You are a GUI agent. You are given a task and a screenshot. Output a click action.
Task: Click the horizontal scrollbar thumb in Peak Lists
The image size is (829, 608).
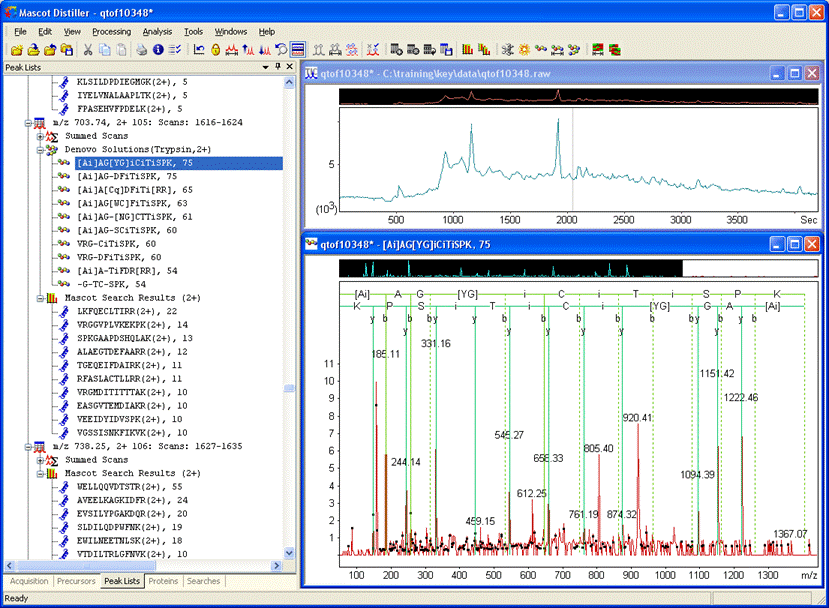[86, 566]
